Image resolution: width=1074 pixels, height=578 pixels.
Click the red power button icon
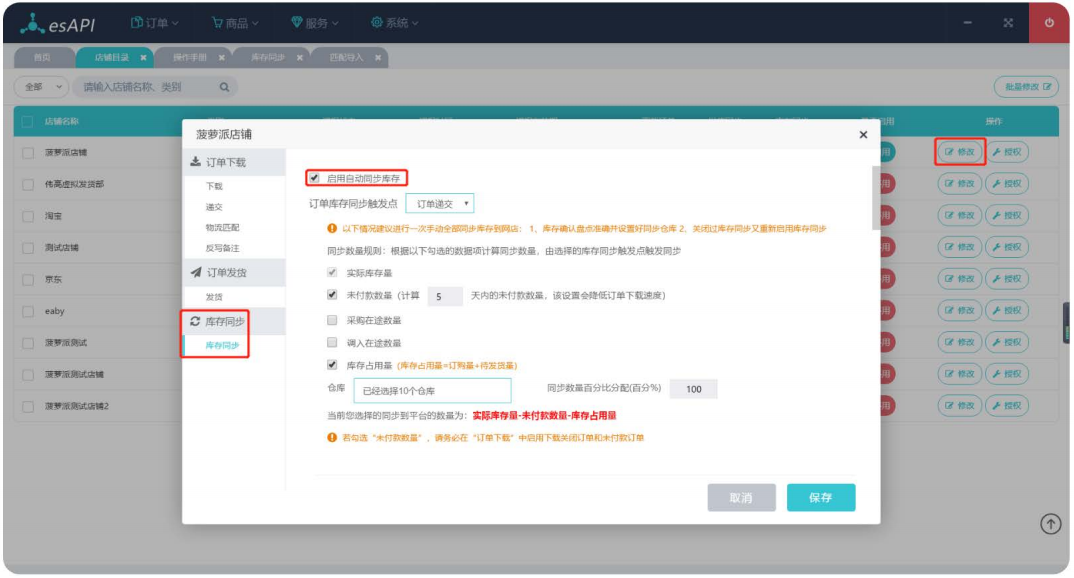(1049, 23)
